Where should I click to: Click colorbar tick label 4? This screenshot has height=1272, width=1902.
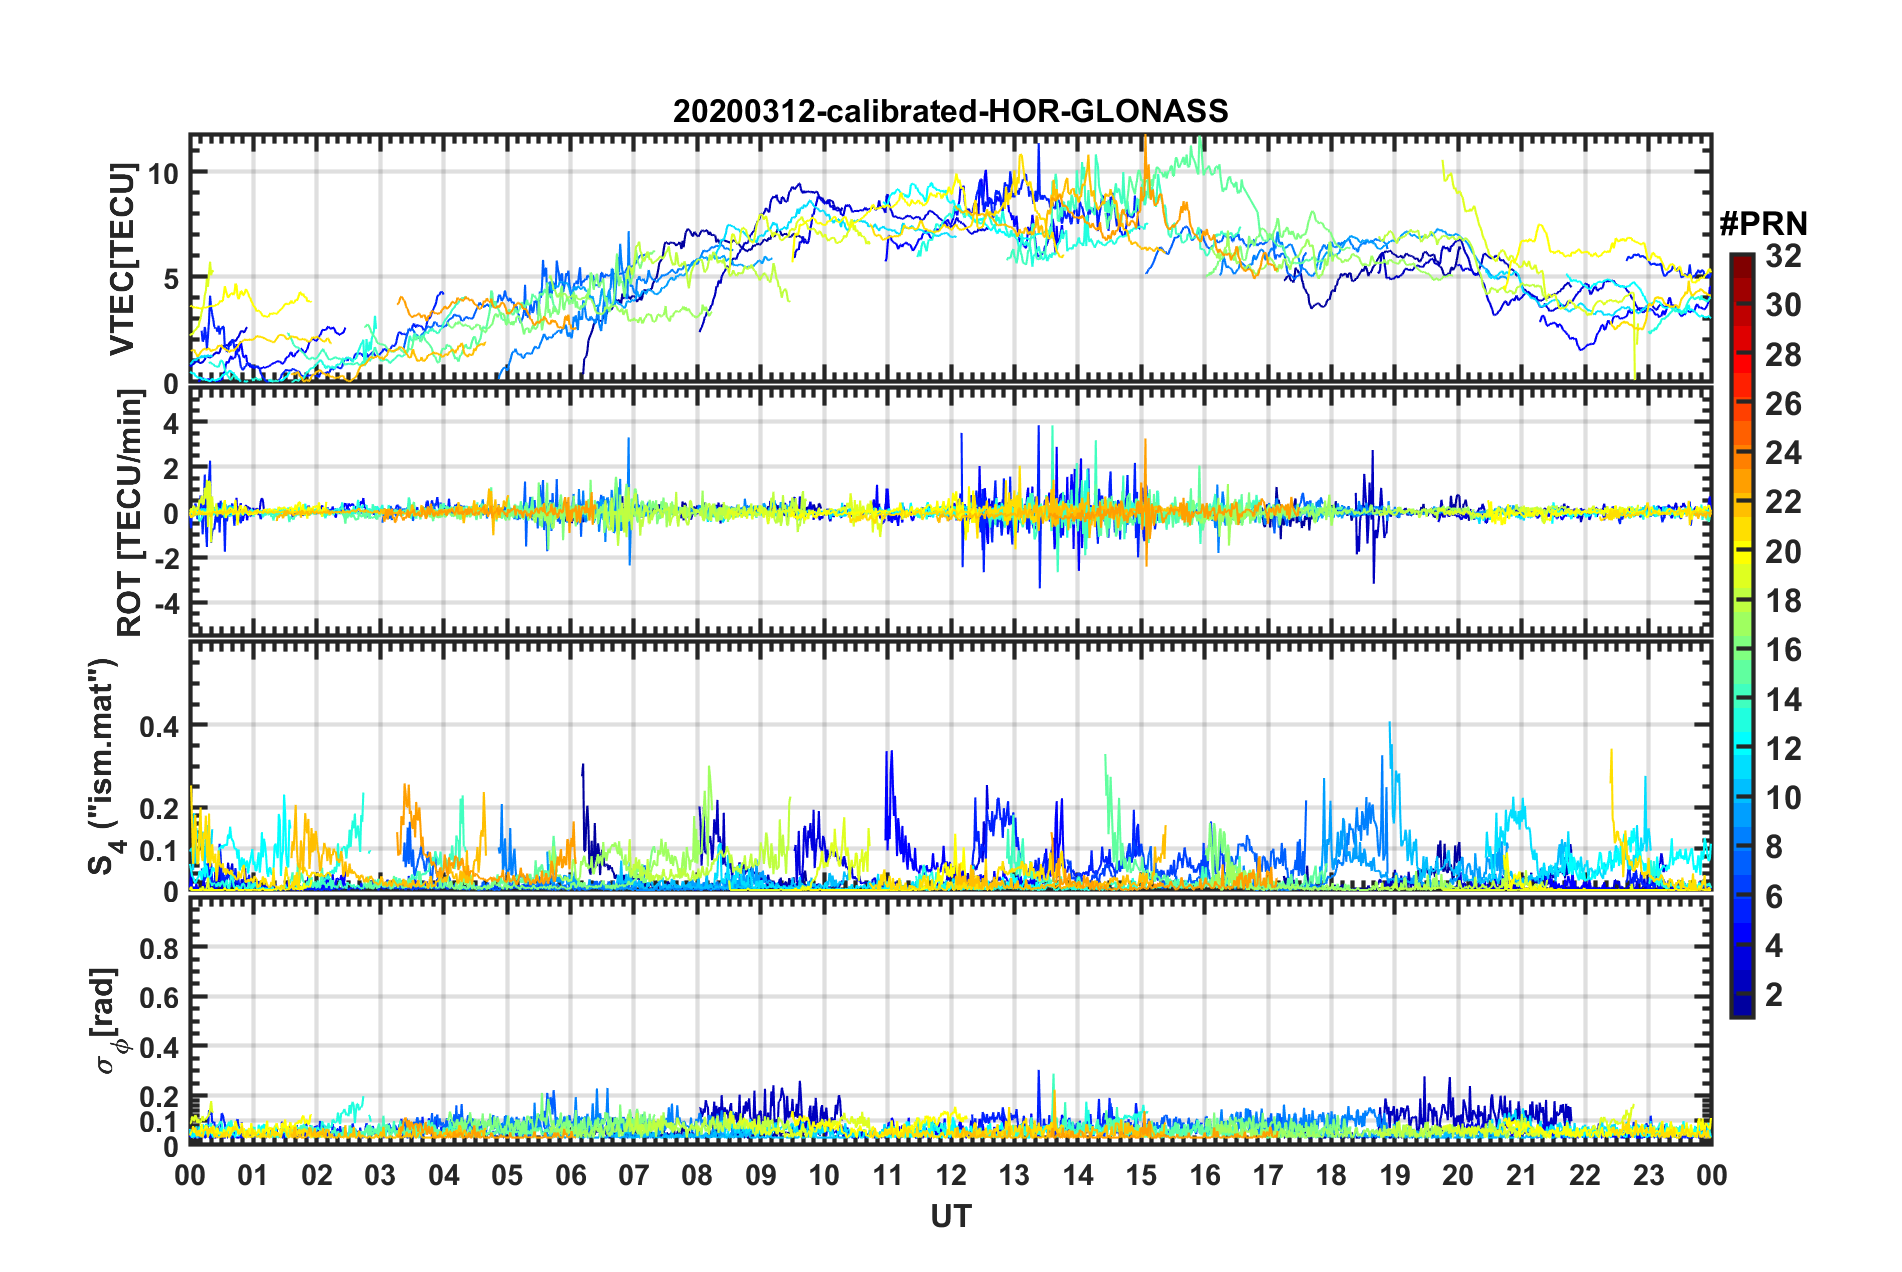[x=1773, y=946]
